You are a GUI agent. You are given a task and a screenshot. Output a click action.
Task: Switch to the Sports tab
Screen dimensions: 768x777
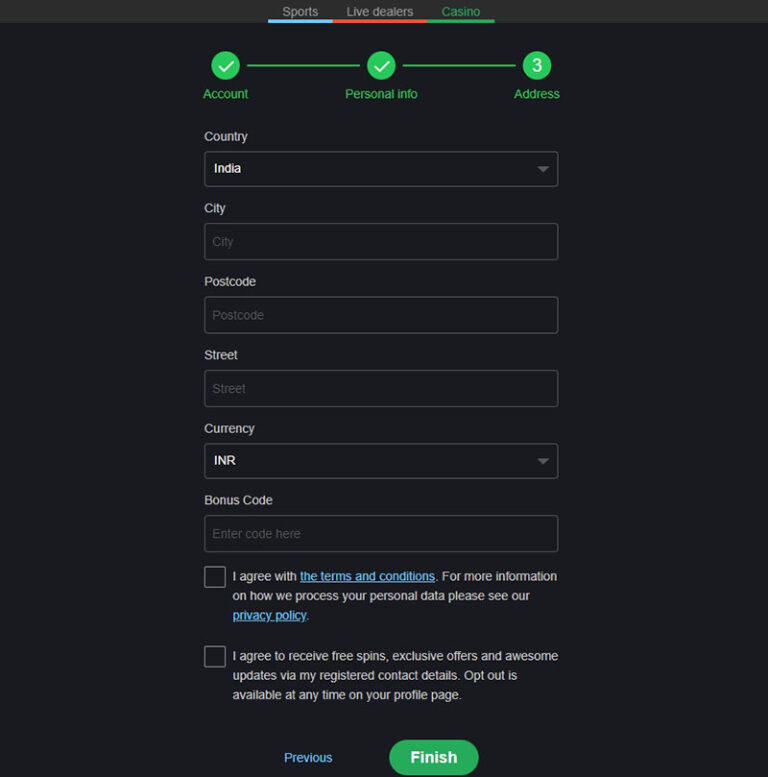(300, 12)
